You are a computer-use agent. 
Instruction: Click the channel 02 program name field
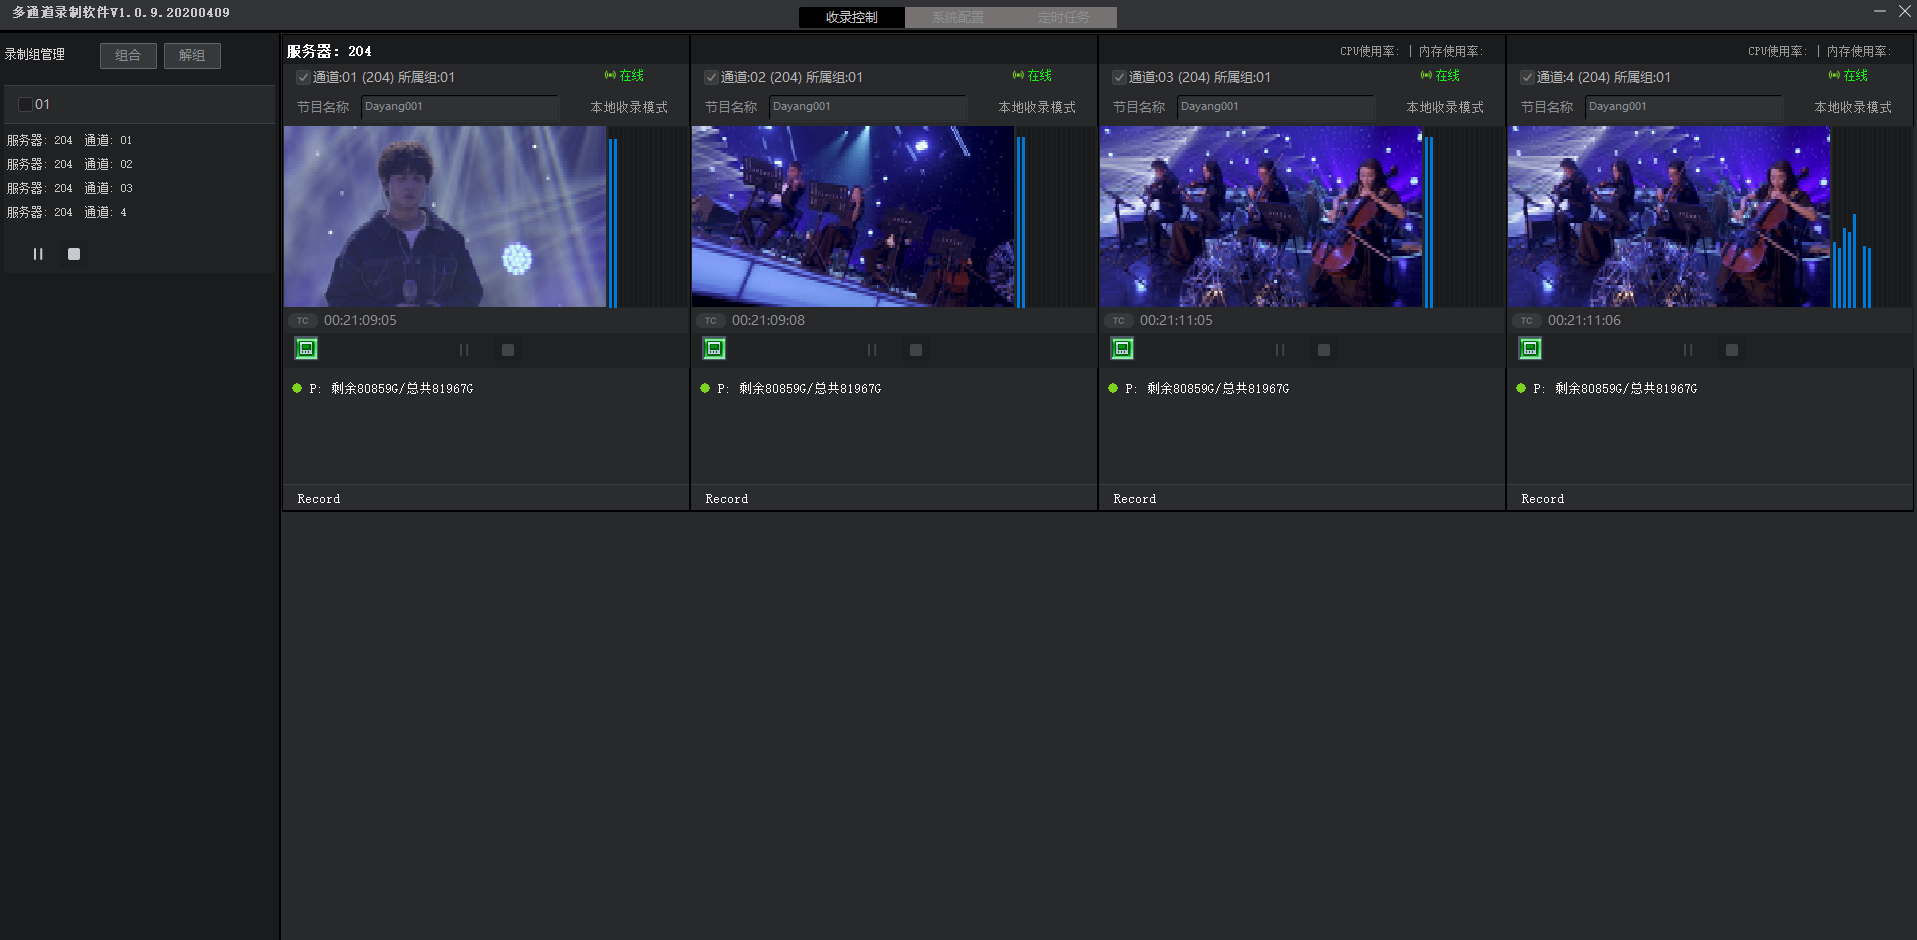point(867,107)
